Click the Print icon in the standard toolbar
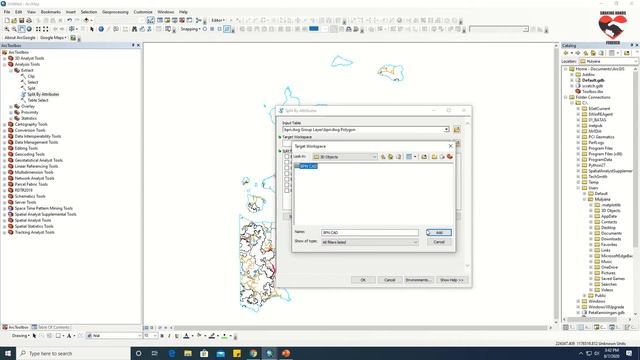This screenshot has height=360, width=640. [x=29, y=20]
